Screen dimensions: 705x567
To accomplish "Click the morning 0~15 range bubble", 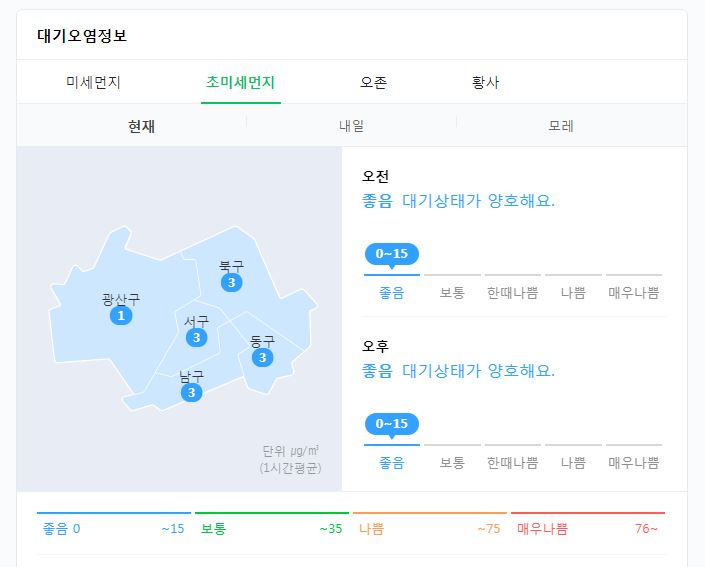I will click(391, 254).
